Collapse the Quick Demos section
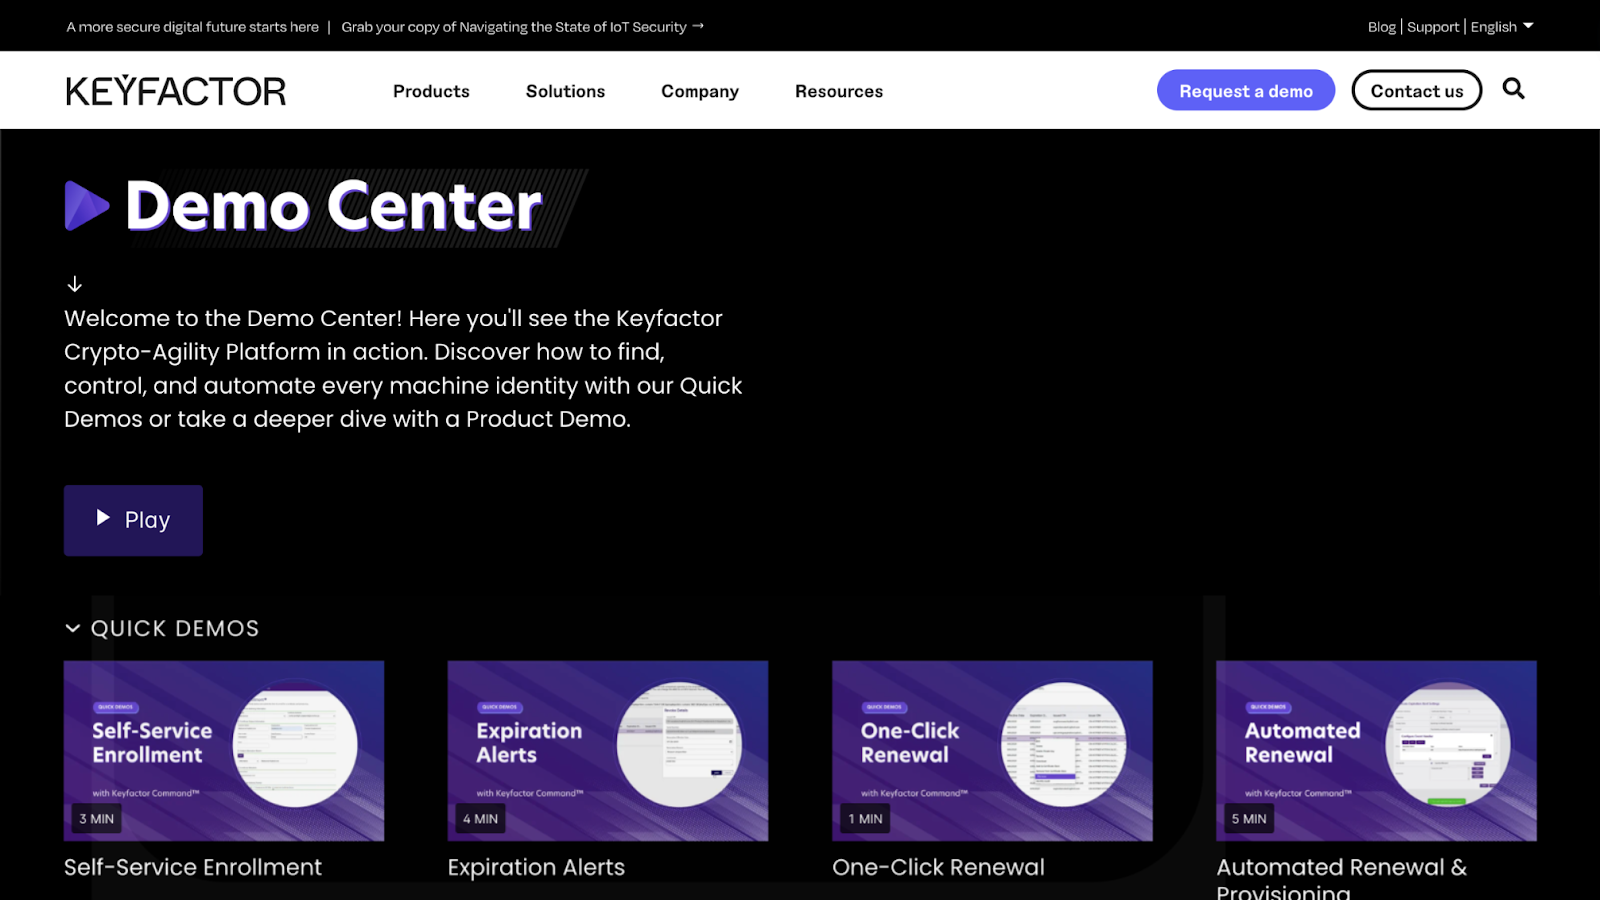1600x900 pixels. pyautogui.click(x=73, y=628)
